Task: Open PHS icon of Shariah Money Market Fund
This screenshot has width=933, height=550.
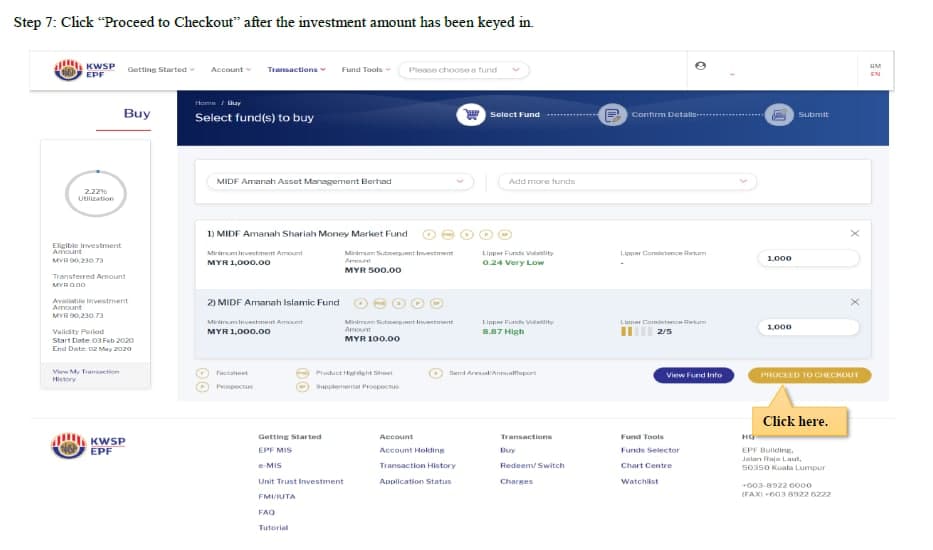Action: tap(448, 235)
